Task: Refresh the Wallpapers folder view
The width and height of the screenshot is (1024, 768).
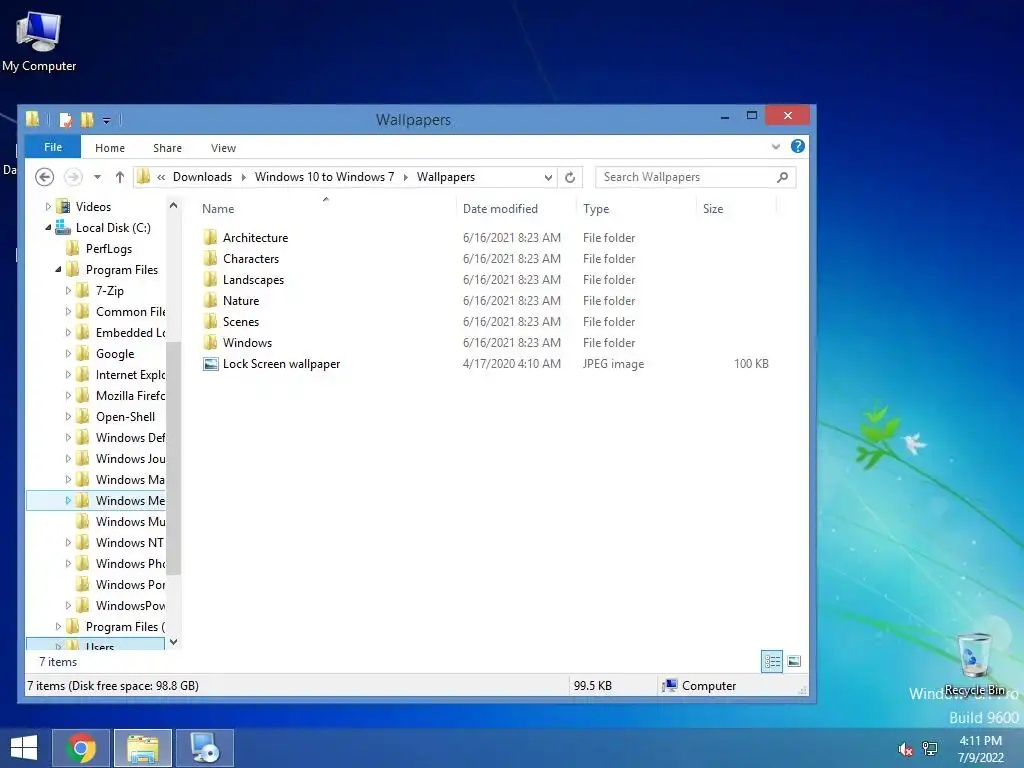Action: pyautogui.click(x=569, y=177)
